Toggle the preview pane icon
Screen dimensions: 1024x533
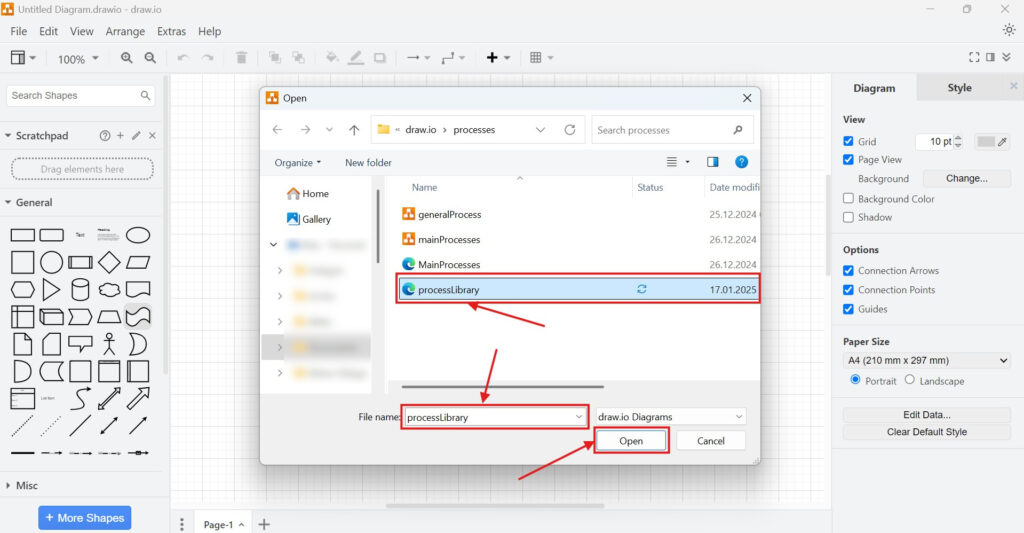[x=713, y=162]
